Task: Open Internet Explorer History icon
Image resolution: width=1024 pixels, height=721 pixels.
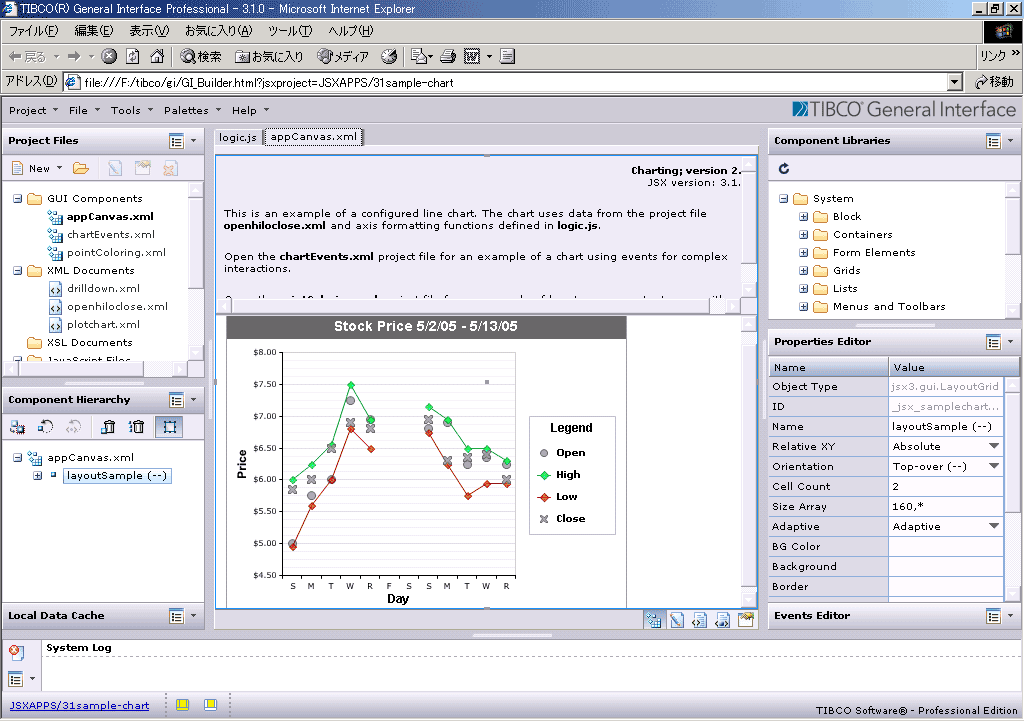Action: coord(389,56)
